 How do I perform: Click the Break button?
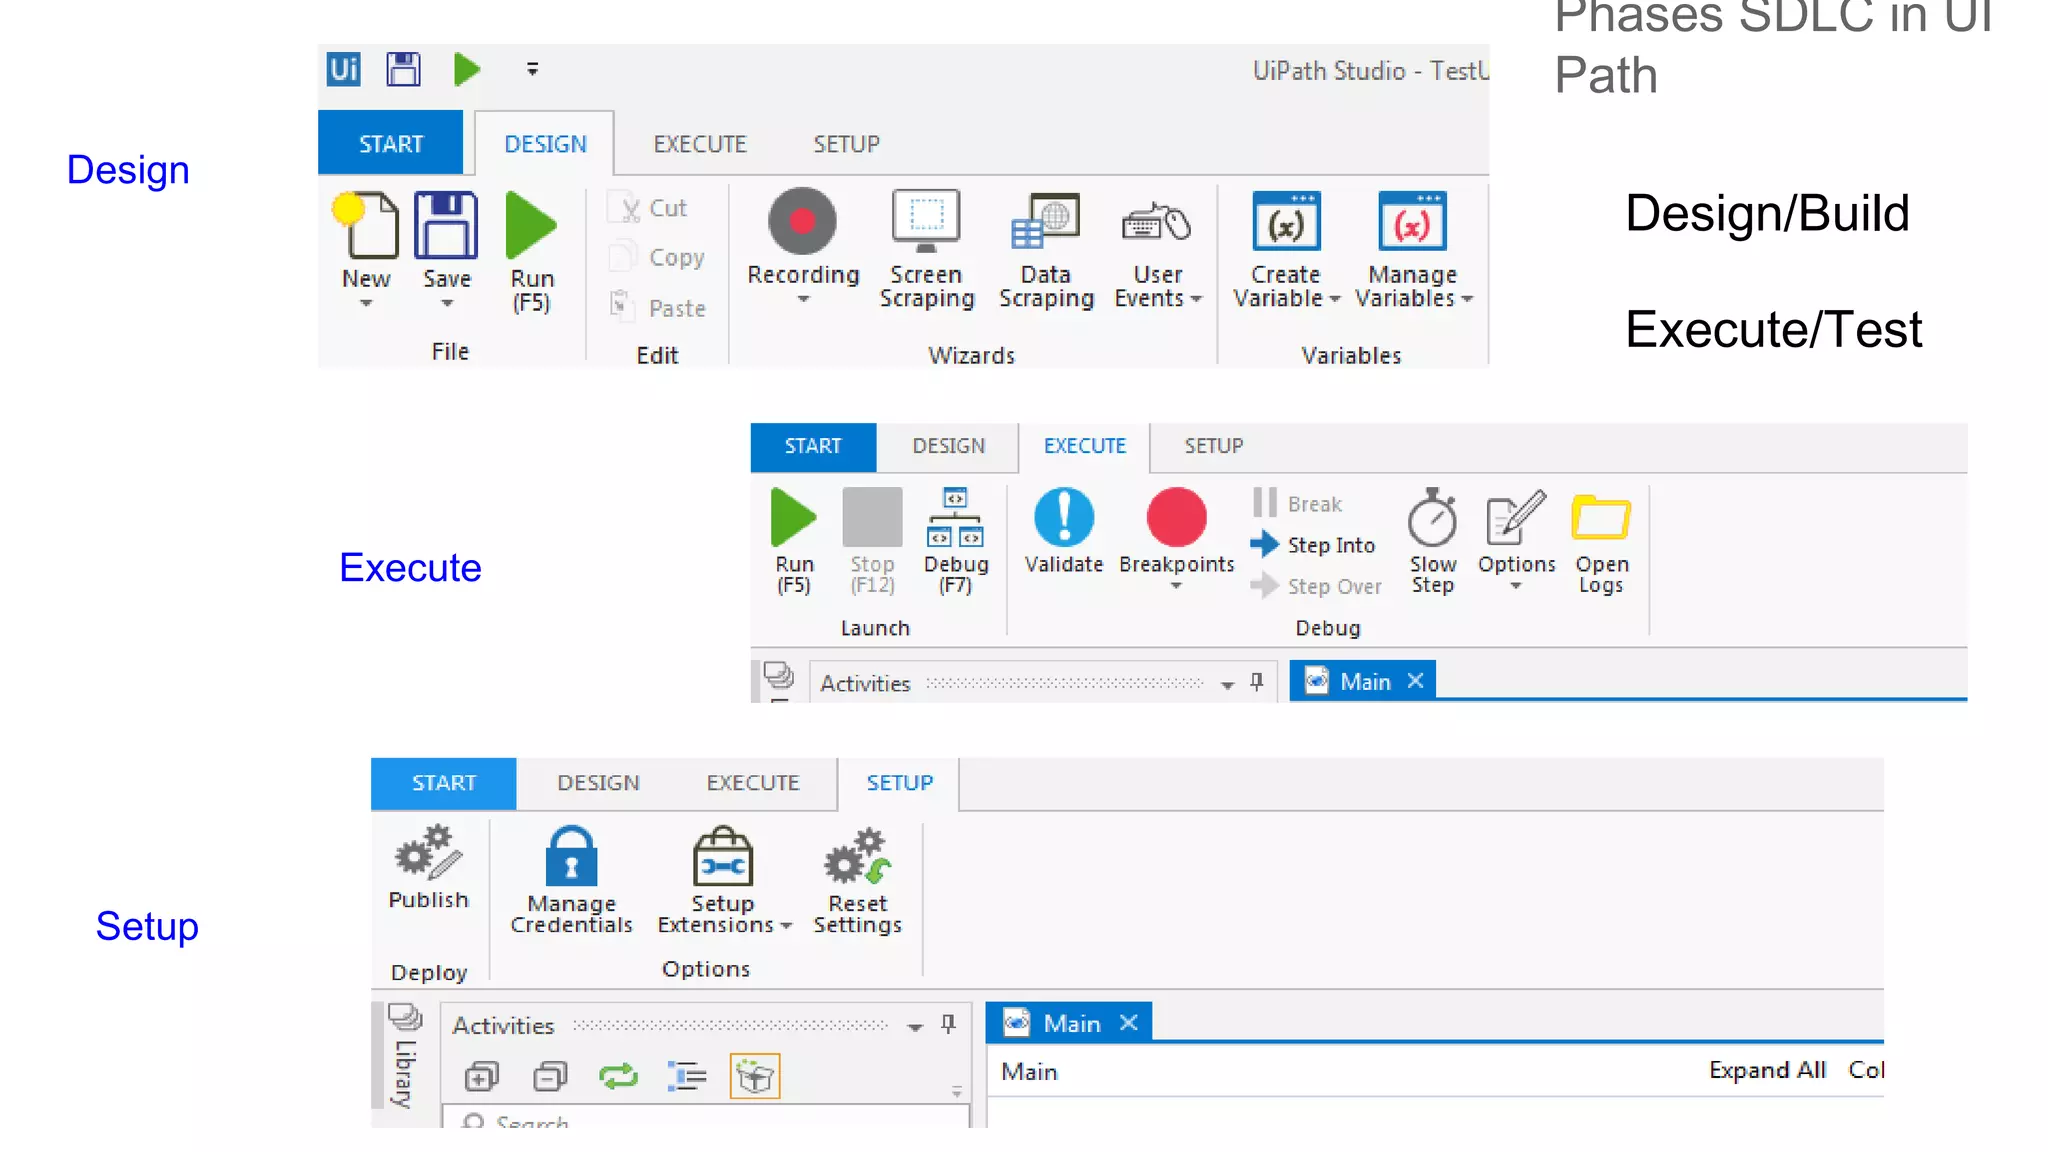1297,503
